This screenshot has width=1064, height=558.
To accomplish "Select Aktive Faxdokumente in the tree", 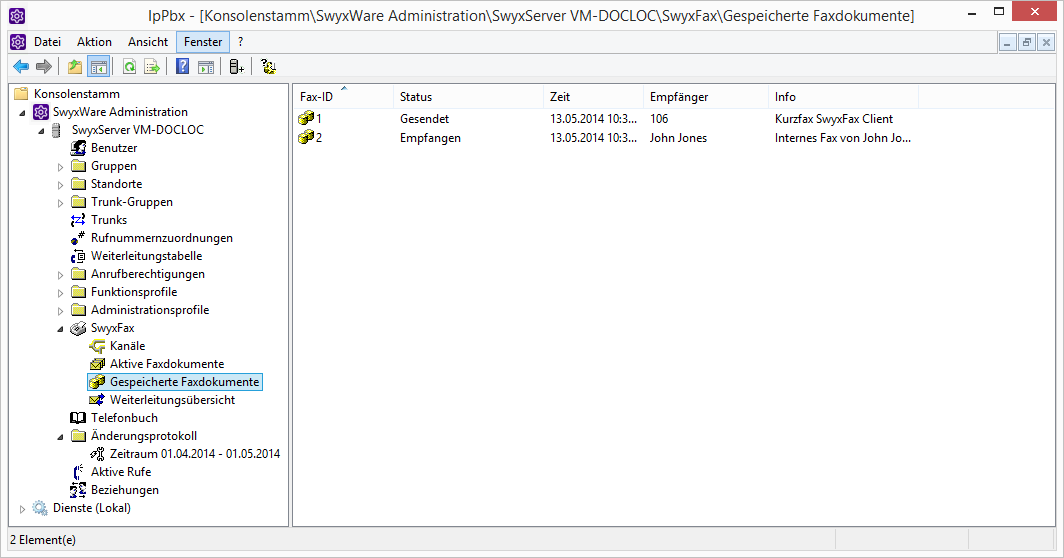I will [x=166, y=364].
